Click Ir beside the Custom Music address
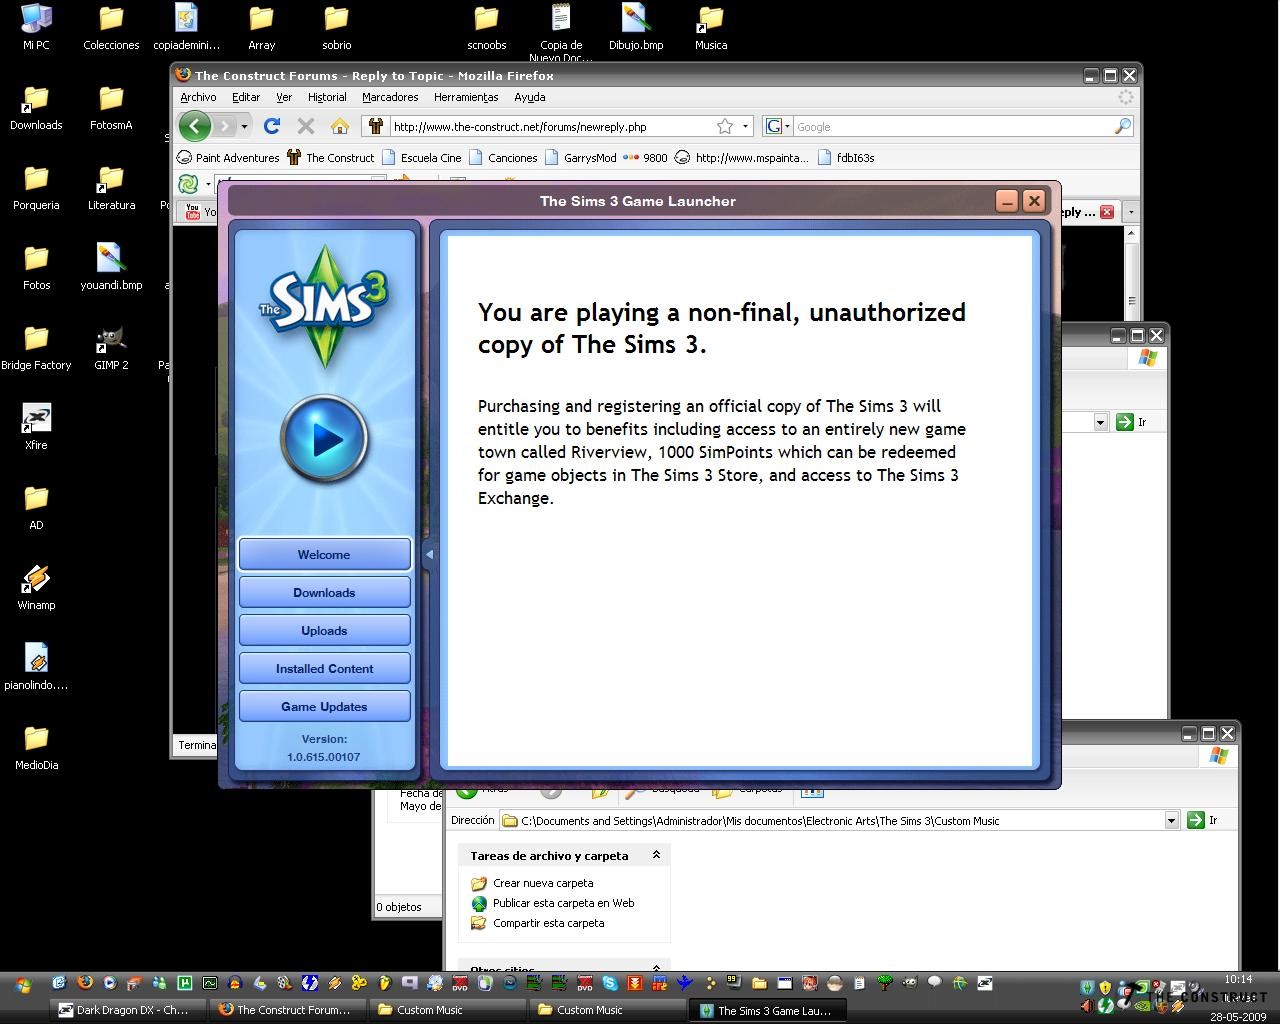Image resolution: width=1280 pixels, height=1024 pixels. pos(1203,820)
